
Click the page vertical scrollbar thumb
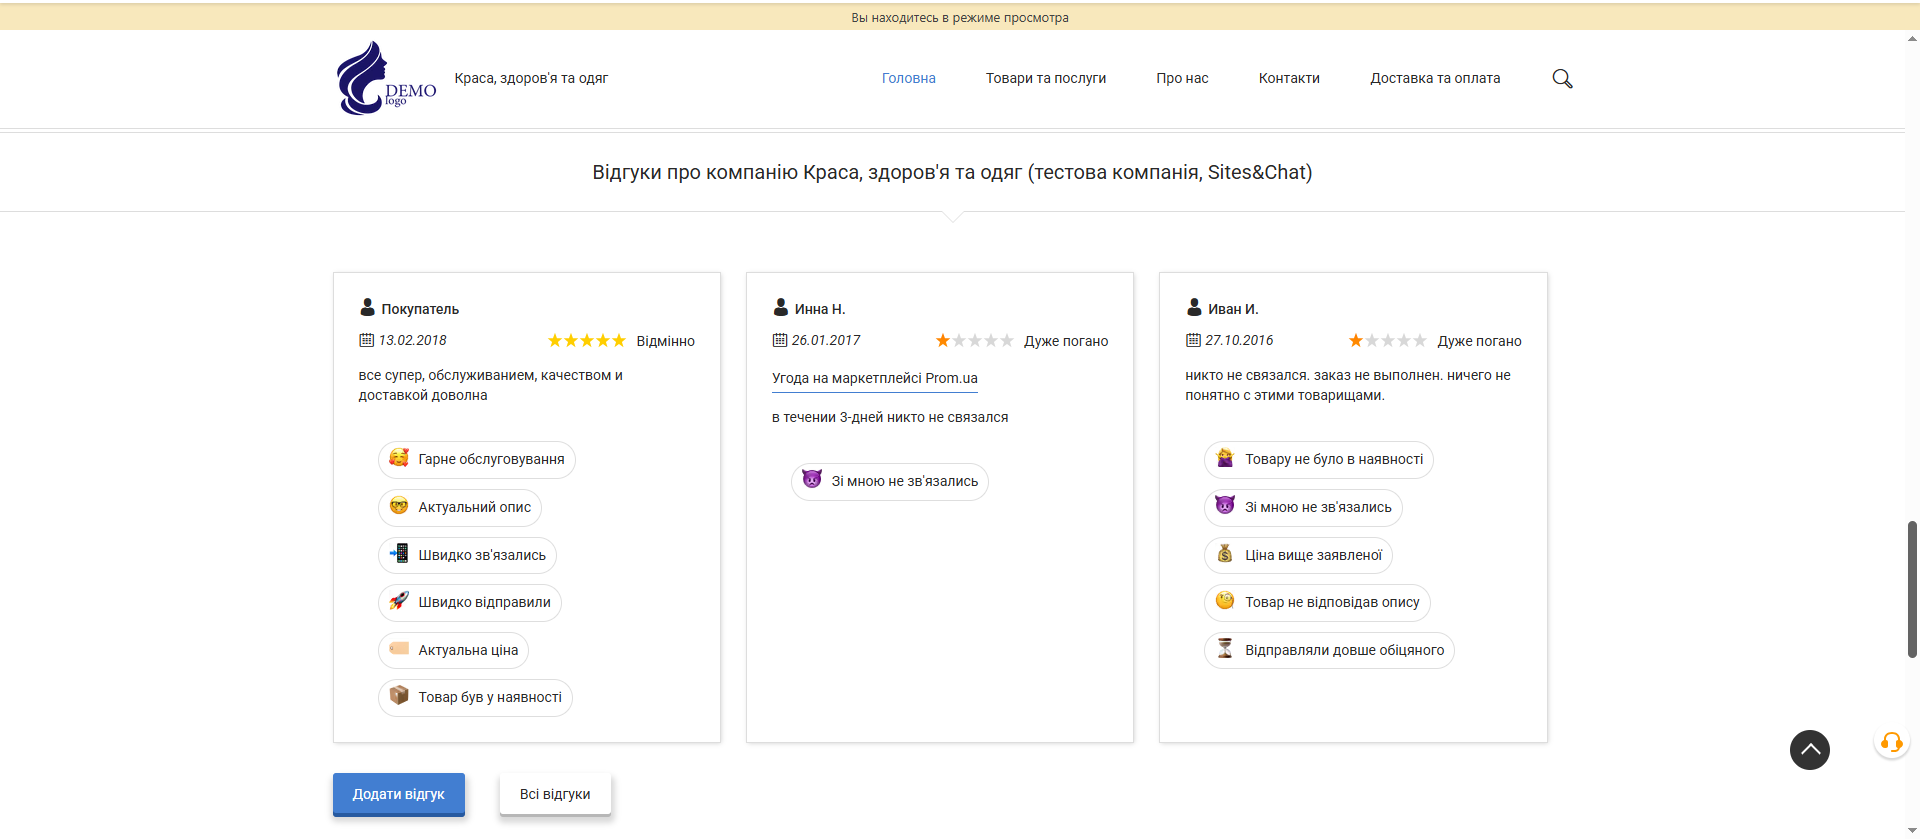(1912, 589)
